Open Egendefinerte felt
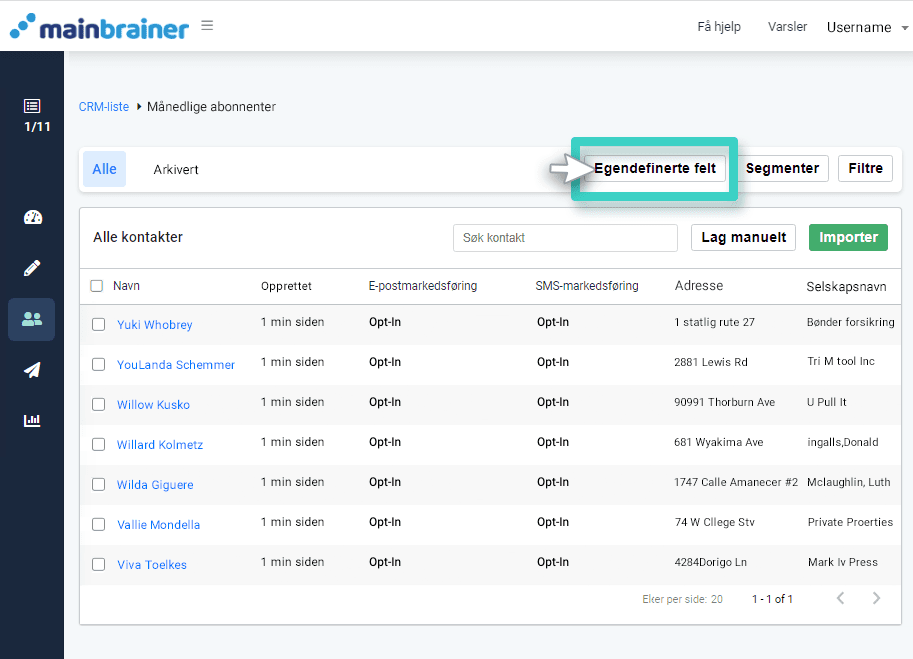 pyautogui.click(x=654, y=168)
